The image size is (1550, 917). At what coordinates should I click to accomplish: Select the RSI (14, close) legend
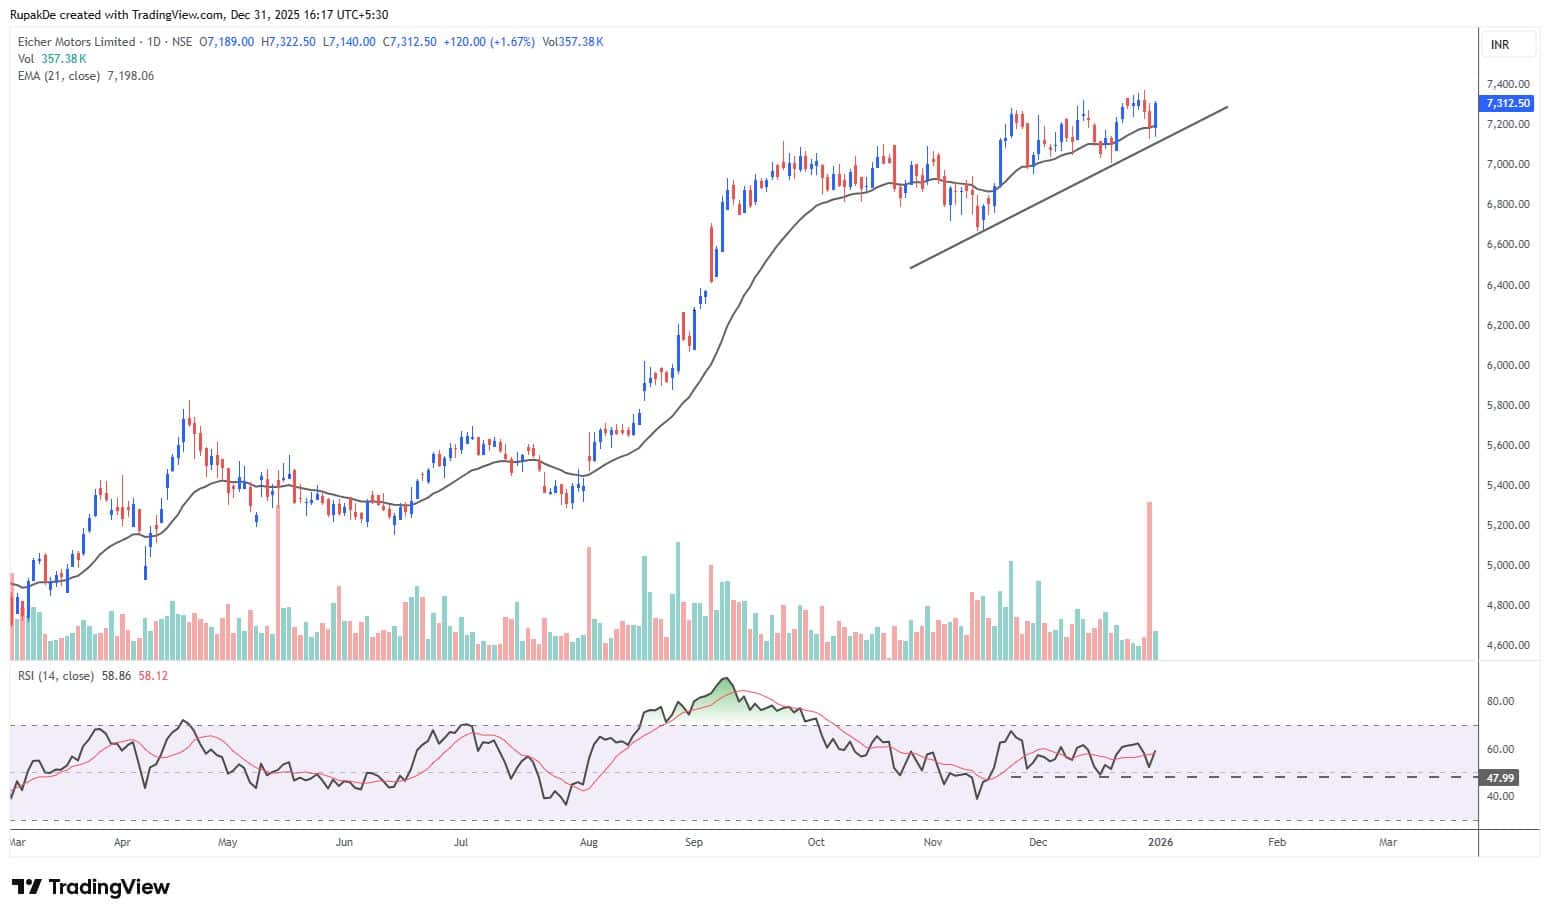point(56,676)
